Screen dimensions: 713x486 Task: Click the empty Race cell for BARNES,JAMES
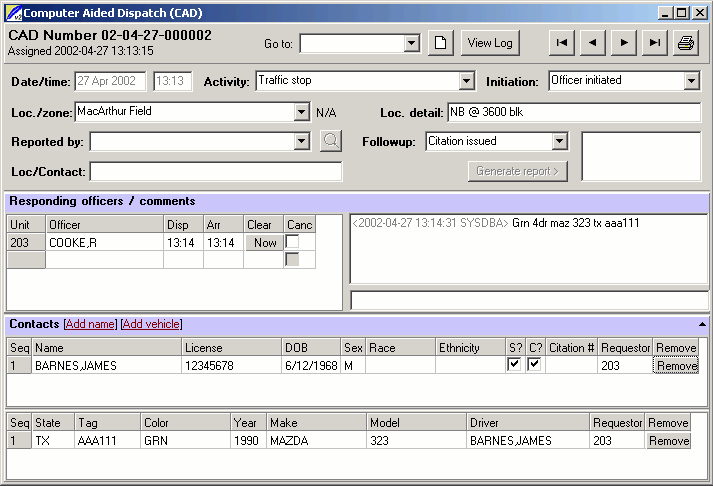click(400, 366)
